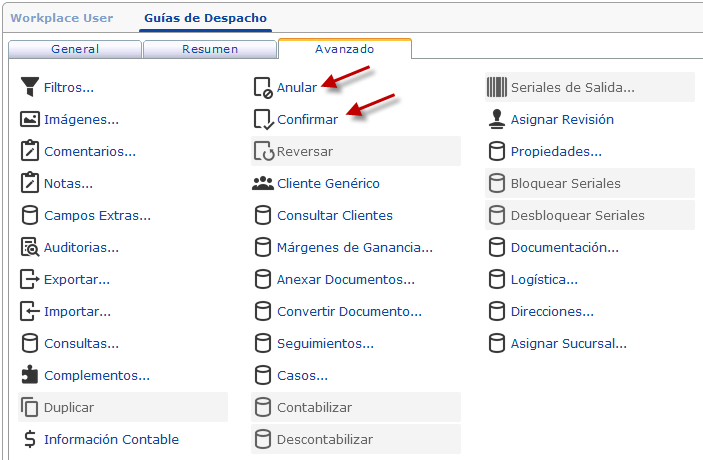Click the stamp icon beside Asignar Revisión
Screen dimensions: 703x460
coord(496,119)
